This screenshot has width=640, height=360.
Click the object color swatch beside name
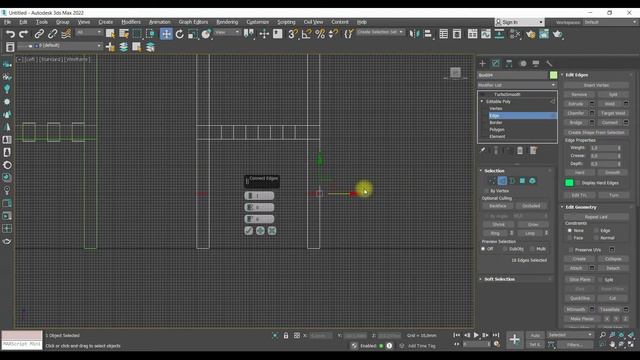[x=553, y=75]
